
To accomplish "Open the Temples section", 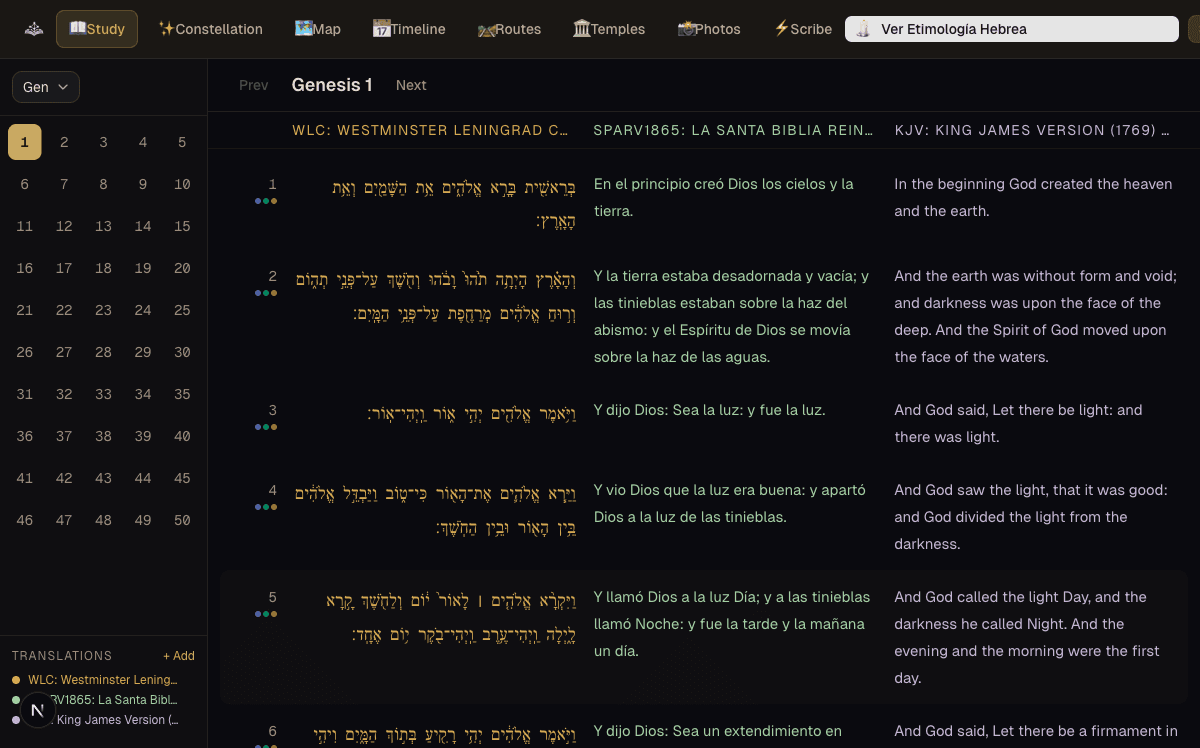I will (x=609, y=29).
